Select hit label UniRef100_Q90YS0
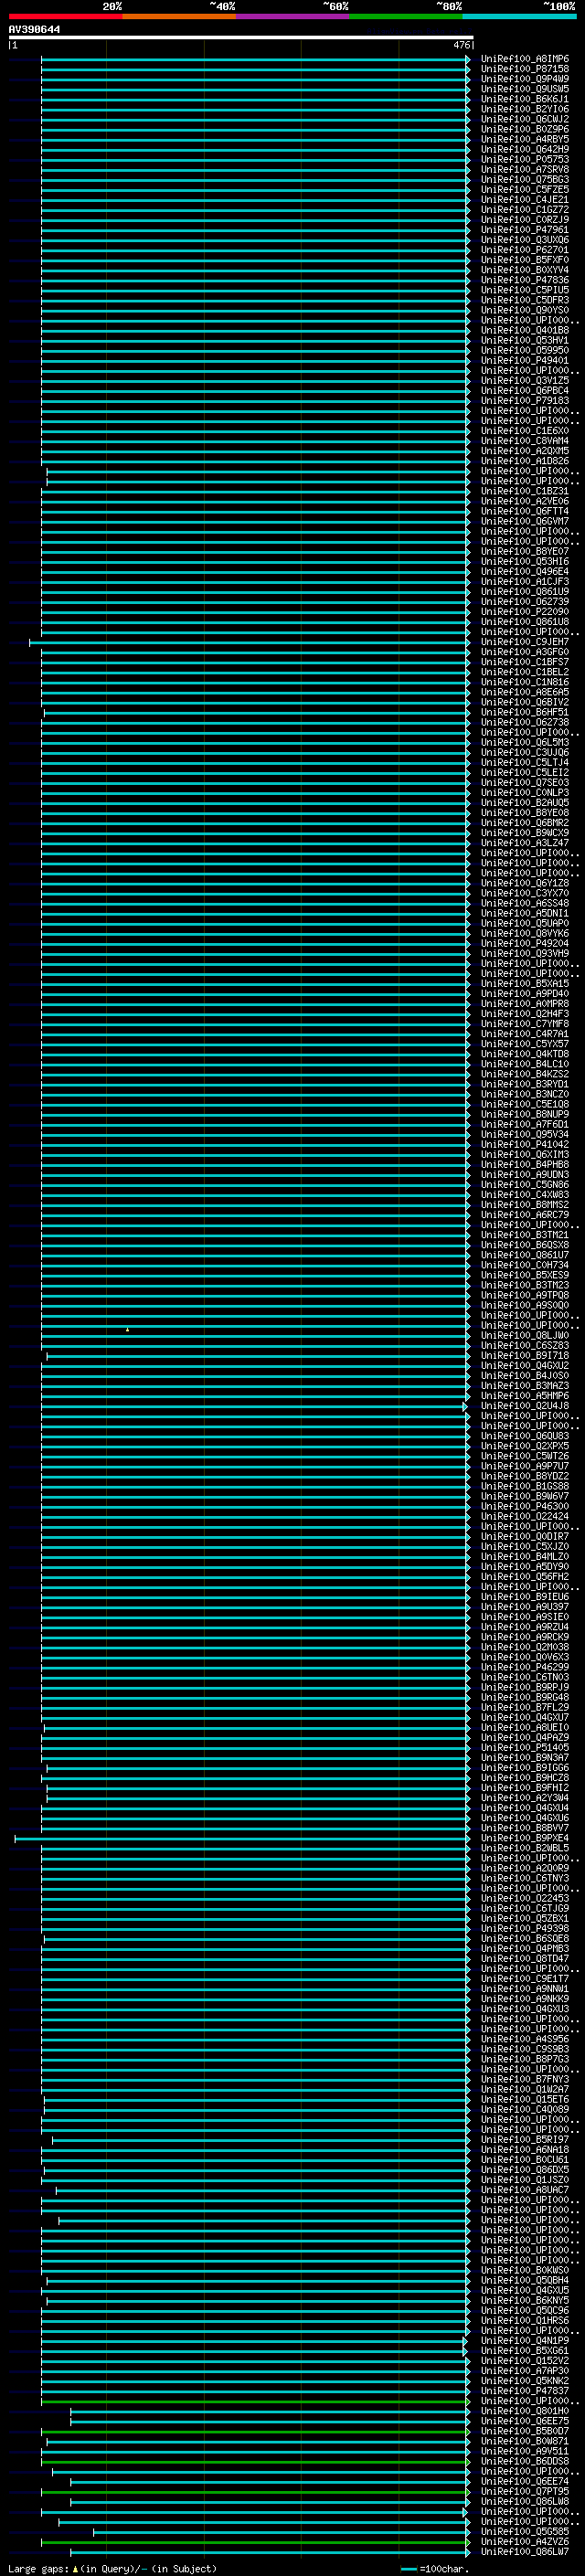The image size is (585, 2576). 524,310
